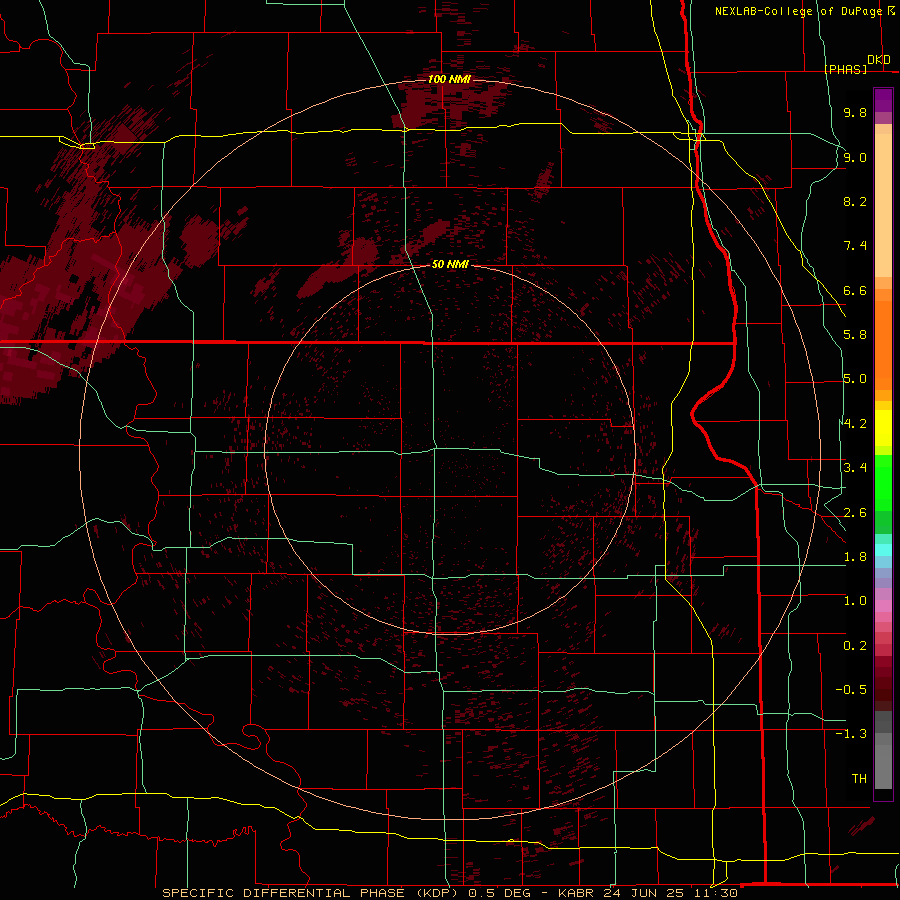Click the 6.6 value on the color scale

pos(855,290)
